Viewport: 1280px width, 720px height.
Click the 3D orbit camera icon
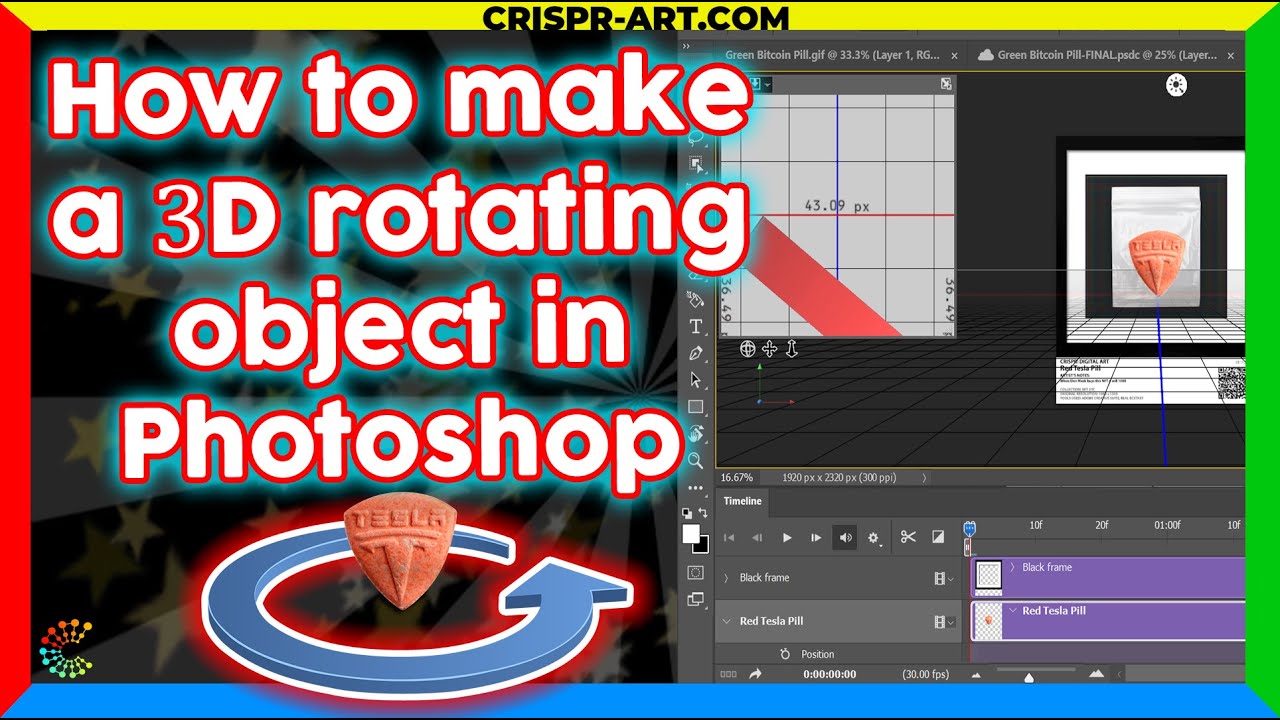tap(747, 349)
